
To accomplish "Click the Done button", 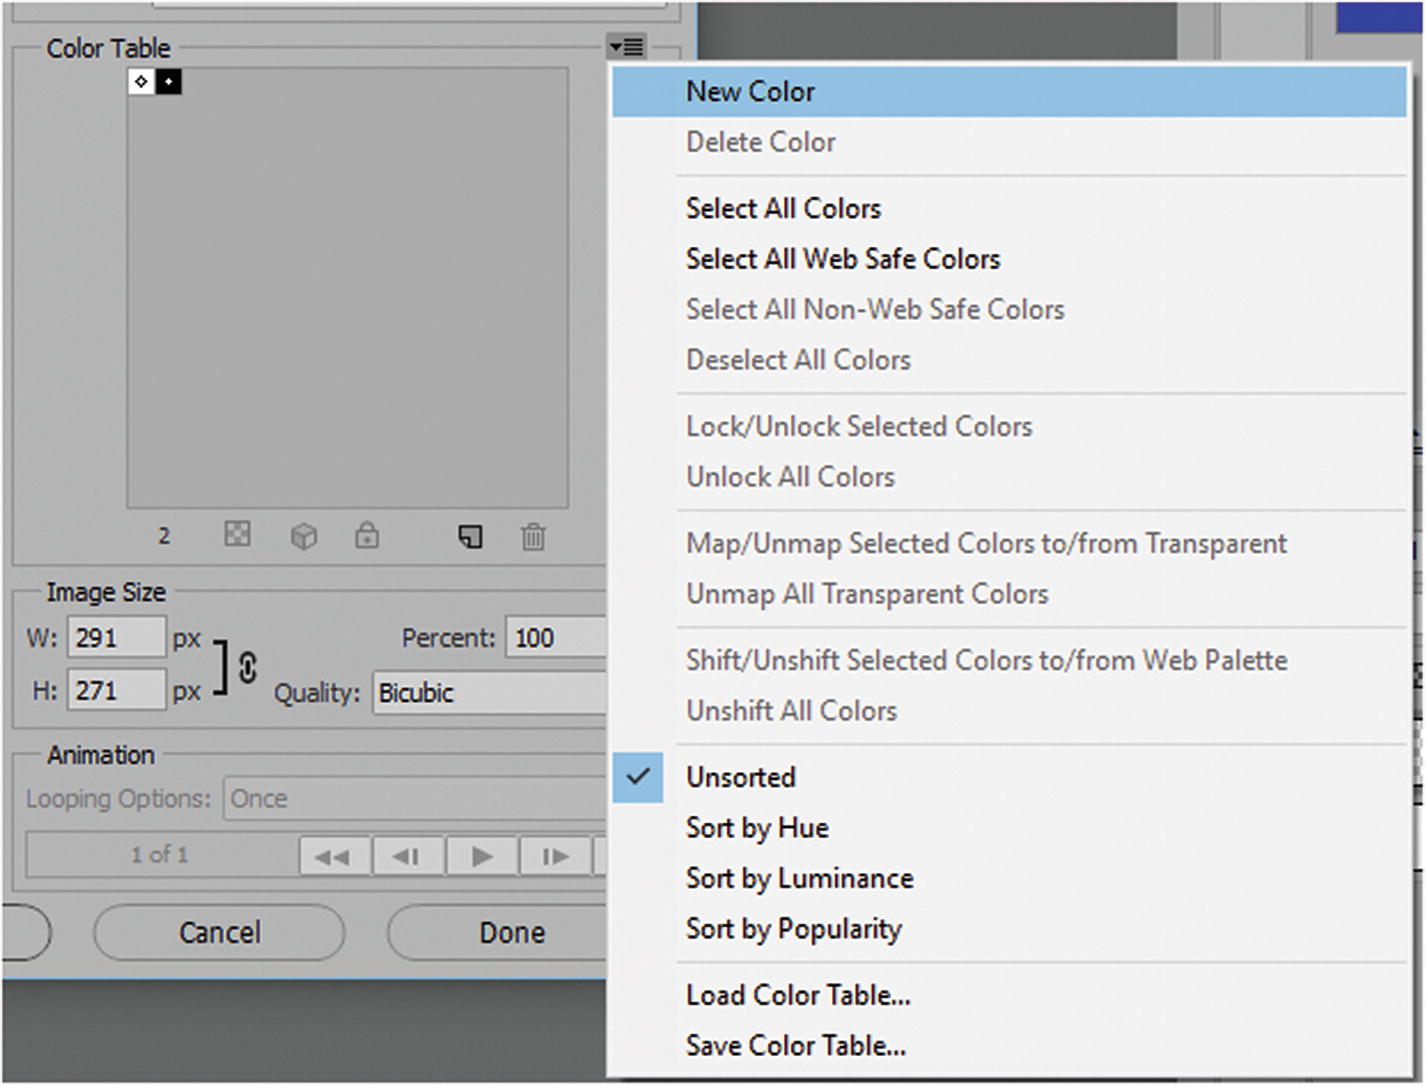I will click(x=511, y=932).
